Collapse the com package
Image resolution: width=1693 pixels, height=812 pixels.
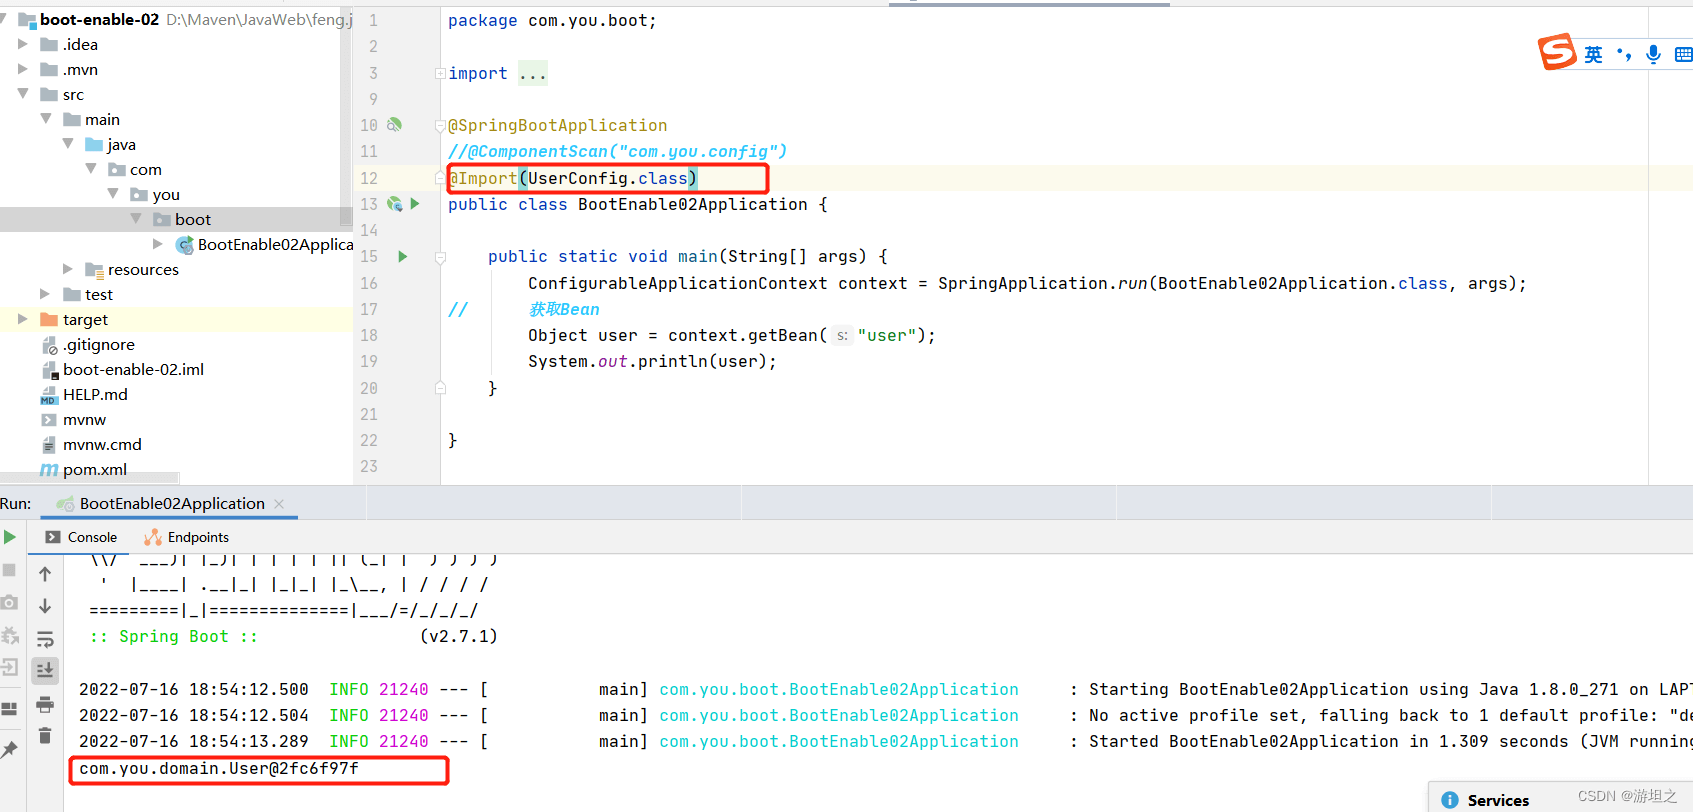91,169
